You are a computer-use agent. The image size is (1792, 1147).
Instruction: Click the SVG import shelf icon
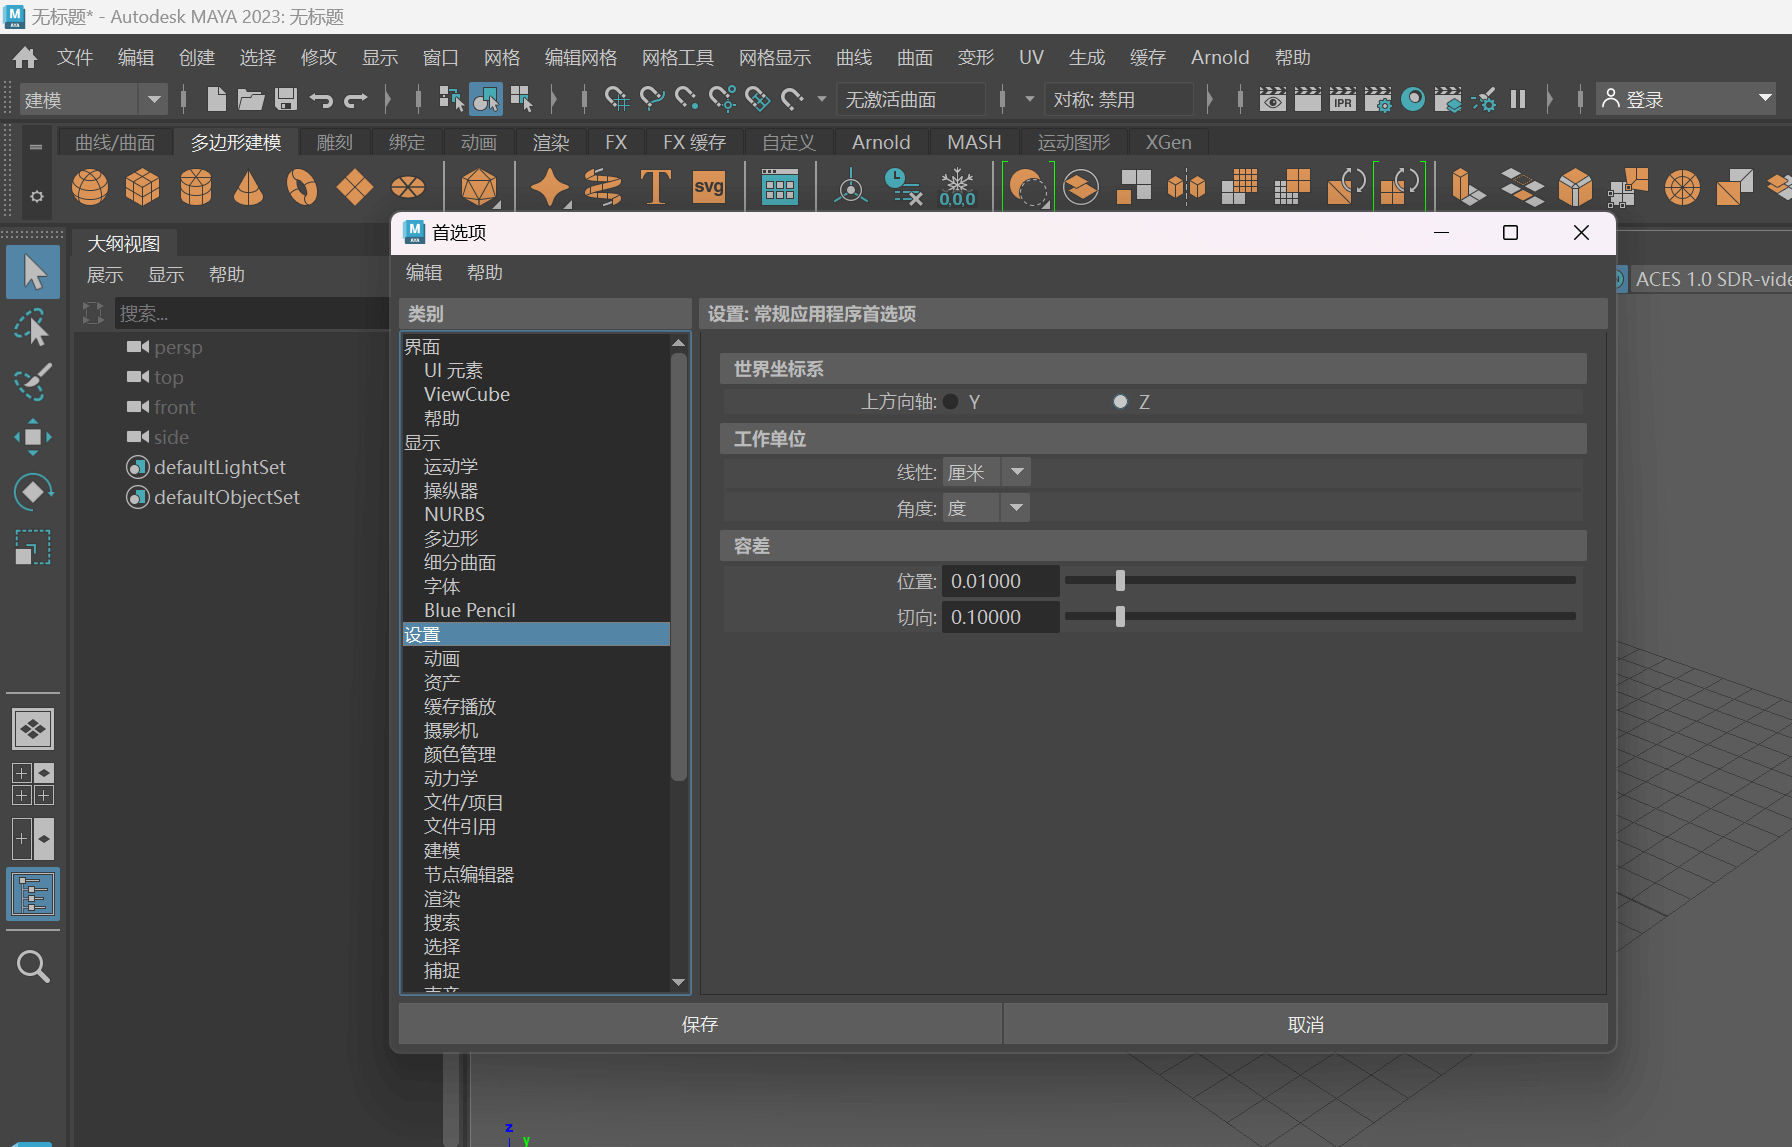tap(709, 187)
